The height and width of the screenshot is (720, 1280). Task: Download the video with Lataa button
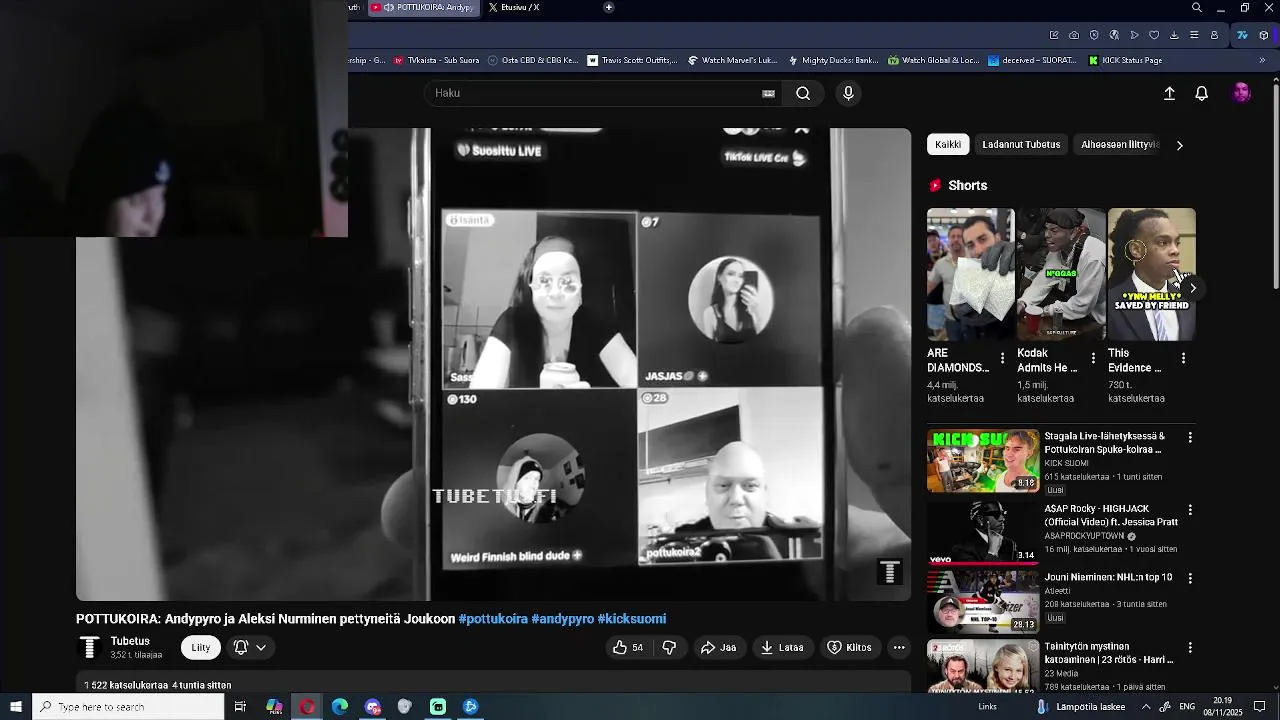pos(782,647)
